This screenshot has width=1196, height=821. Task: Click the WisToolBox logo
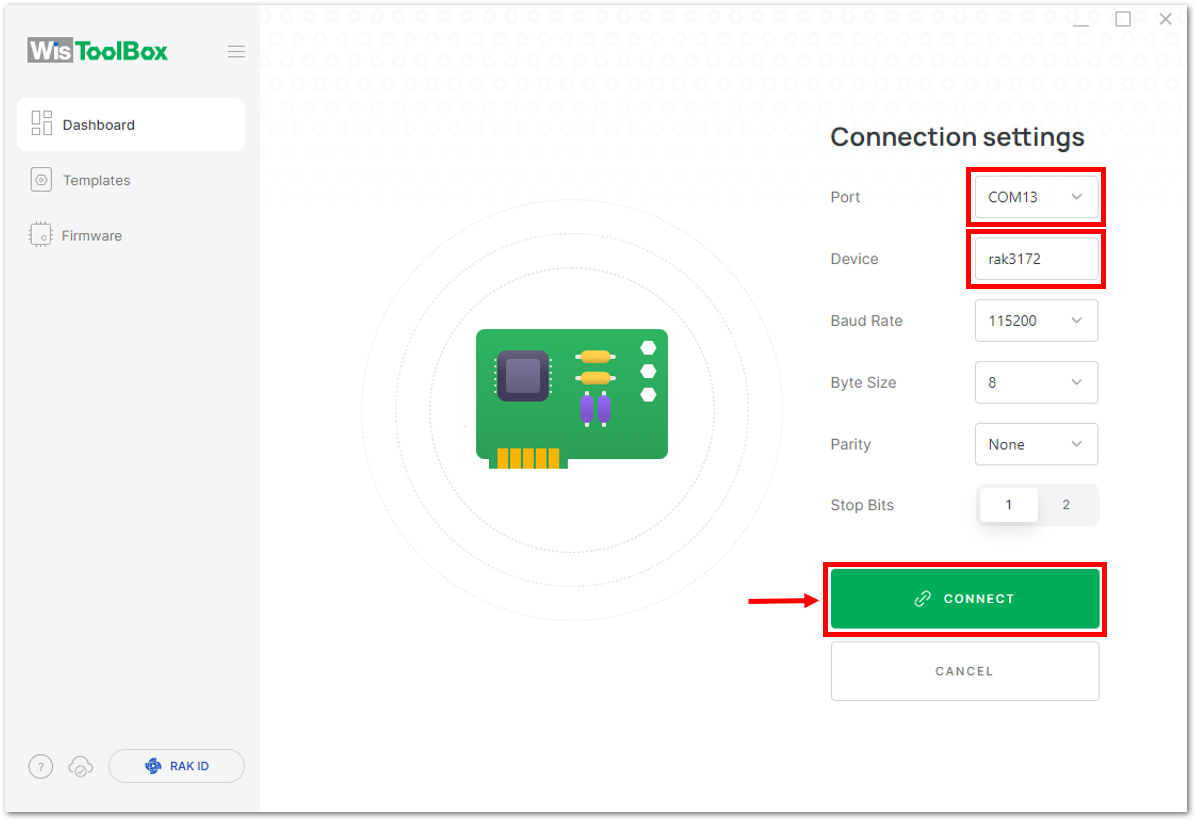98,50
